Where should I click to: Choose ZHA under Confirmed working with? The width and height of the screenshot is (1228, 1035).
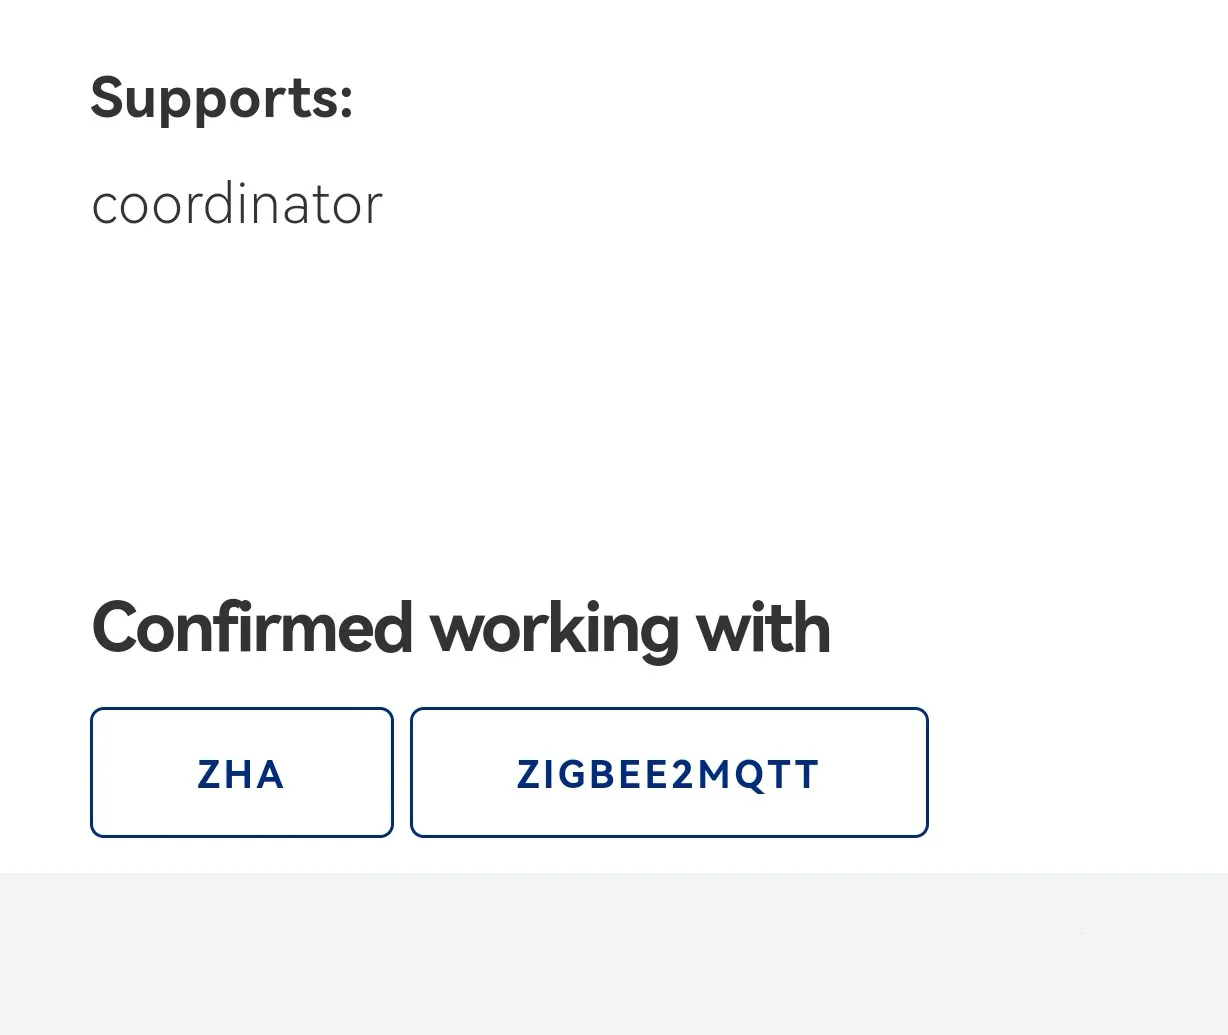pyautogui.click(x=241, y=773)
